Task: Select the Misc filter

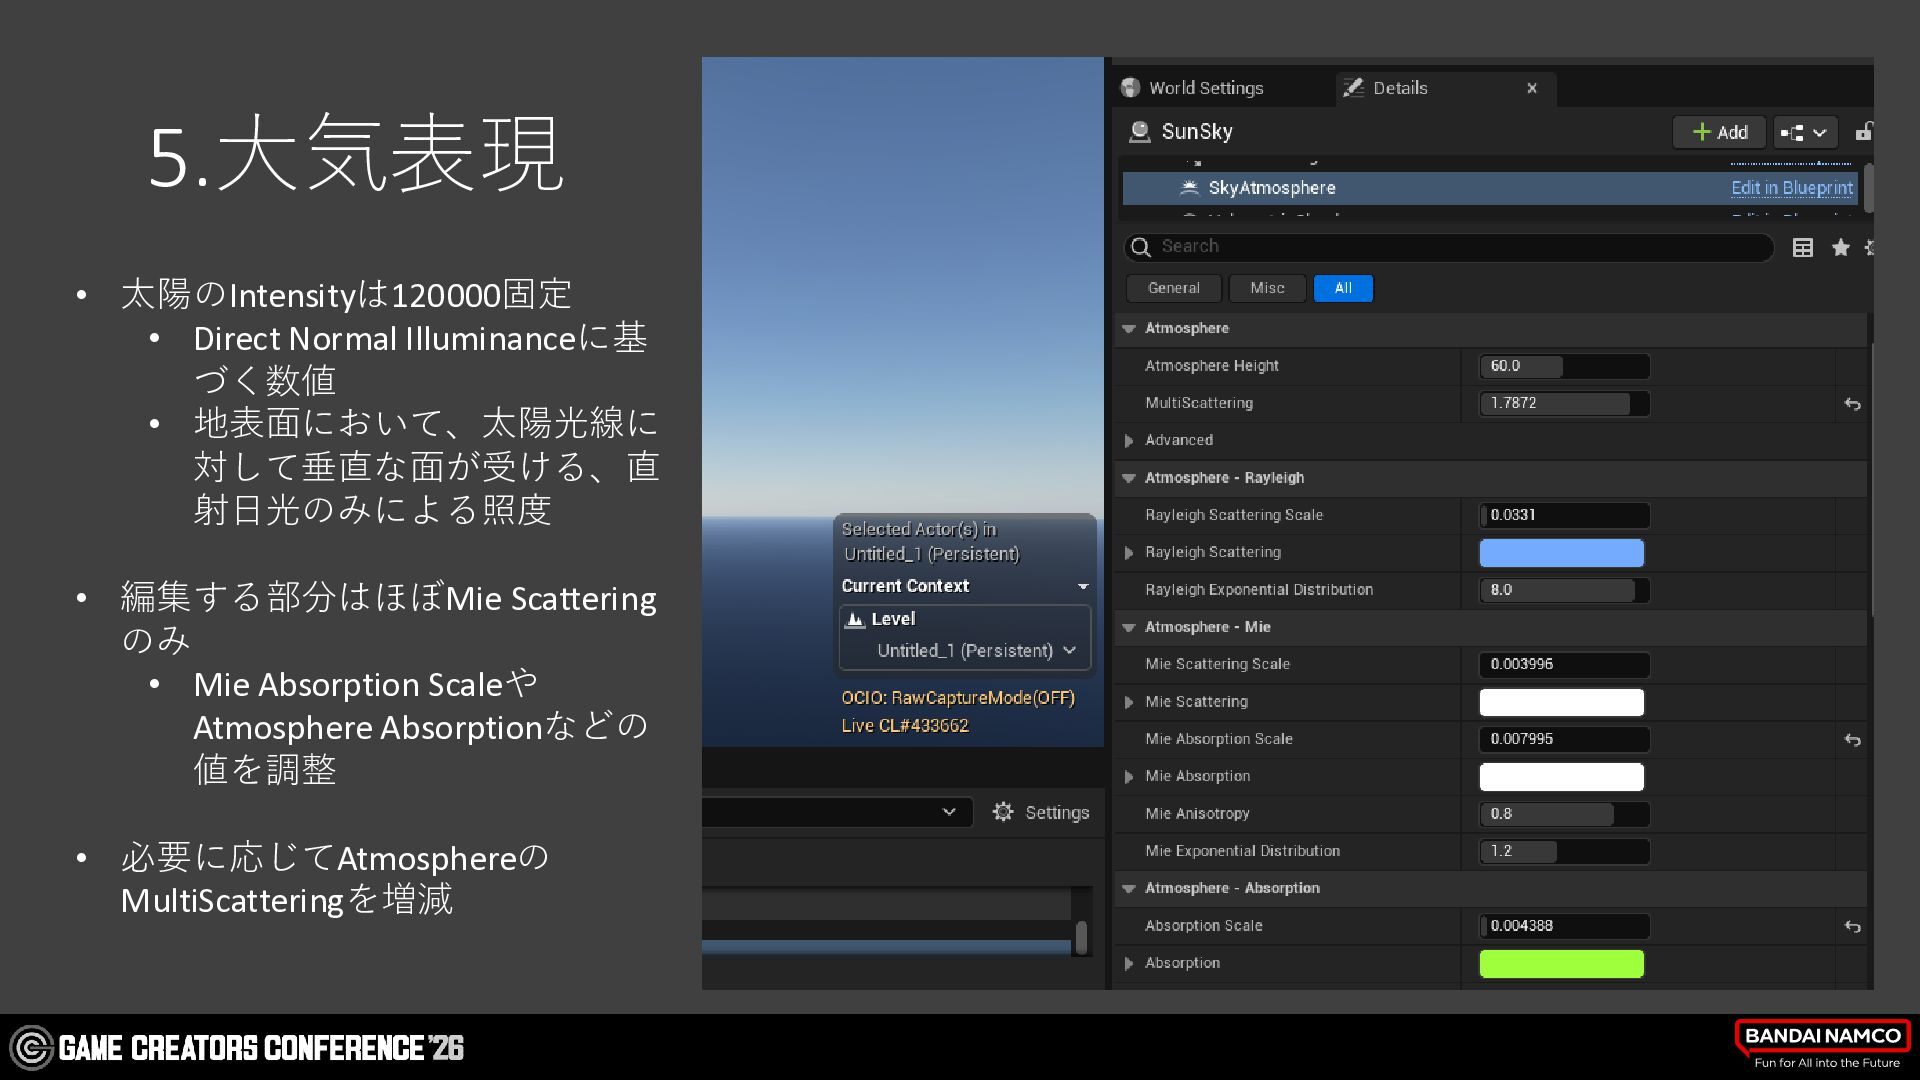Action: pyautogui.click(x=1267, y=288)
